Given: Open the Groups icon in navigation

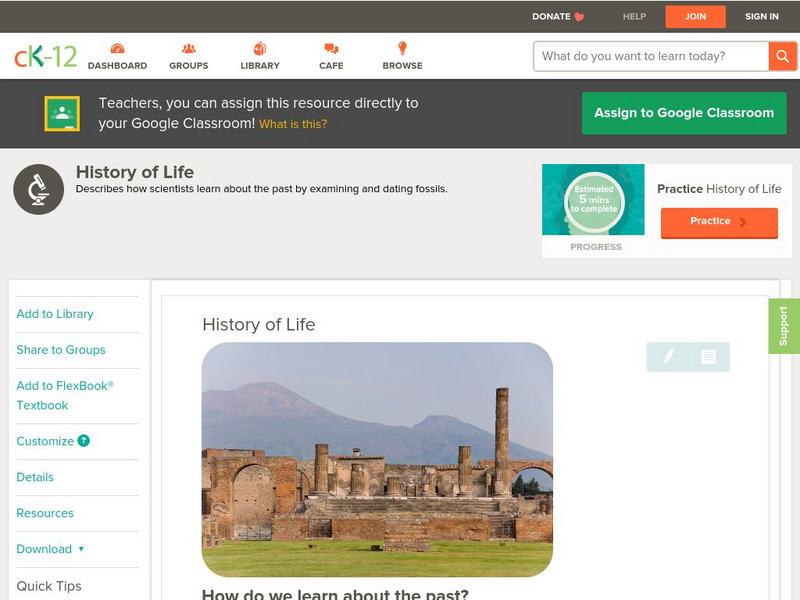Looking at the screenshot, I should (188, 49).
